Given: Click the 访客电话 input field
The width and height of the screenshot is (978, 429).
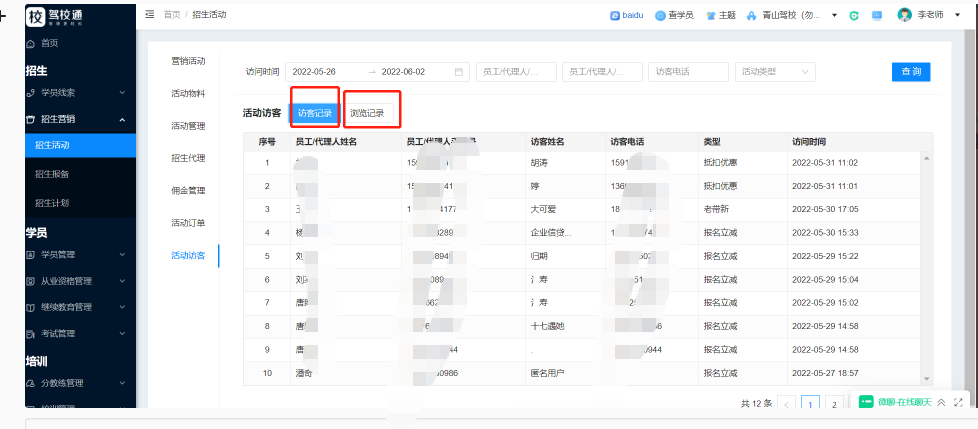Looking at the screenshot, I should pyautogui.click(x=688, y=72).
